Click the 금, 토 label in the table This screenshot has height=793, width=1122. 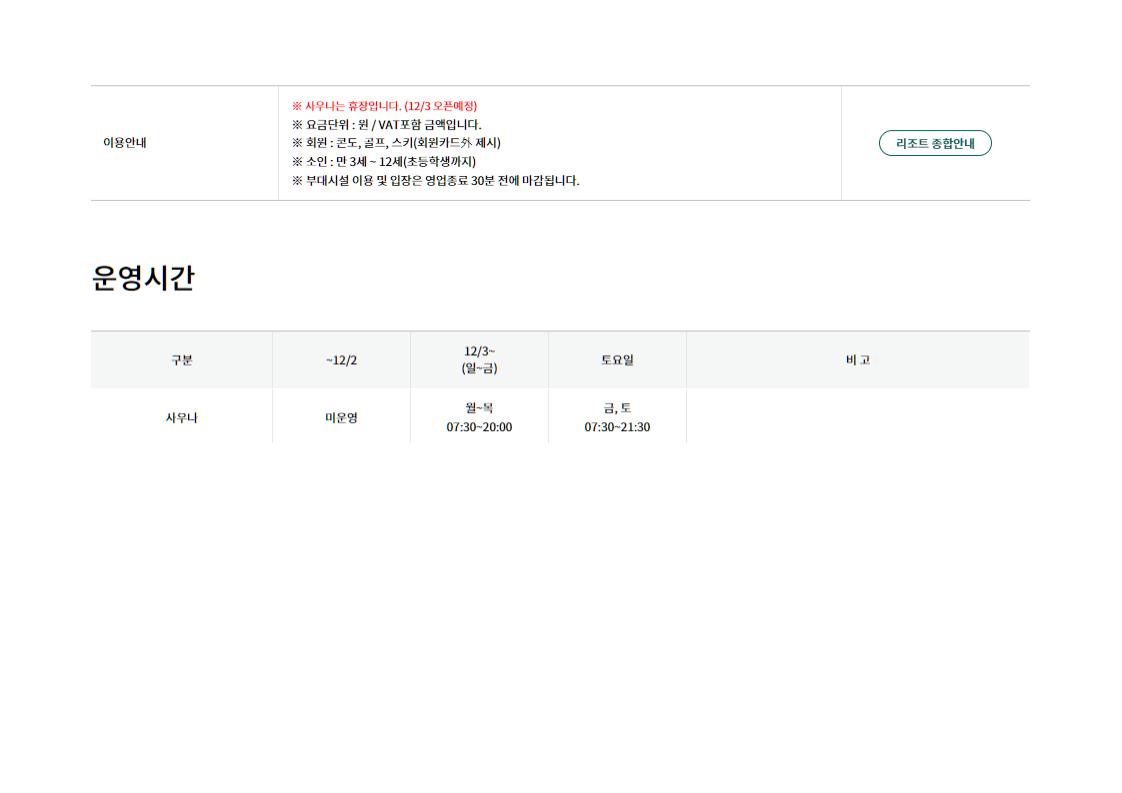point(617,408)
